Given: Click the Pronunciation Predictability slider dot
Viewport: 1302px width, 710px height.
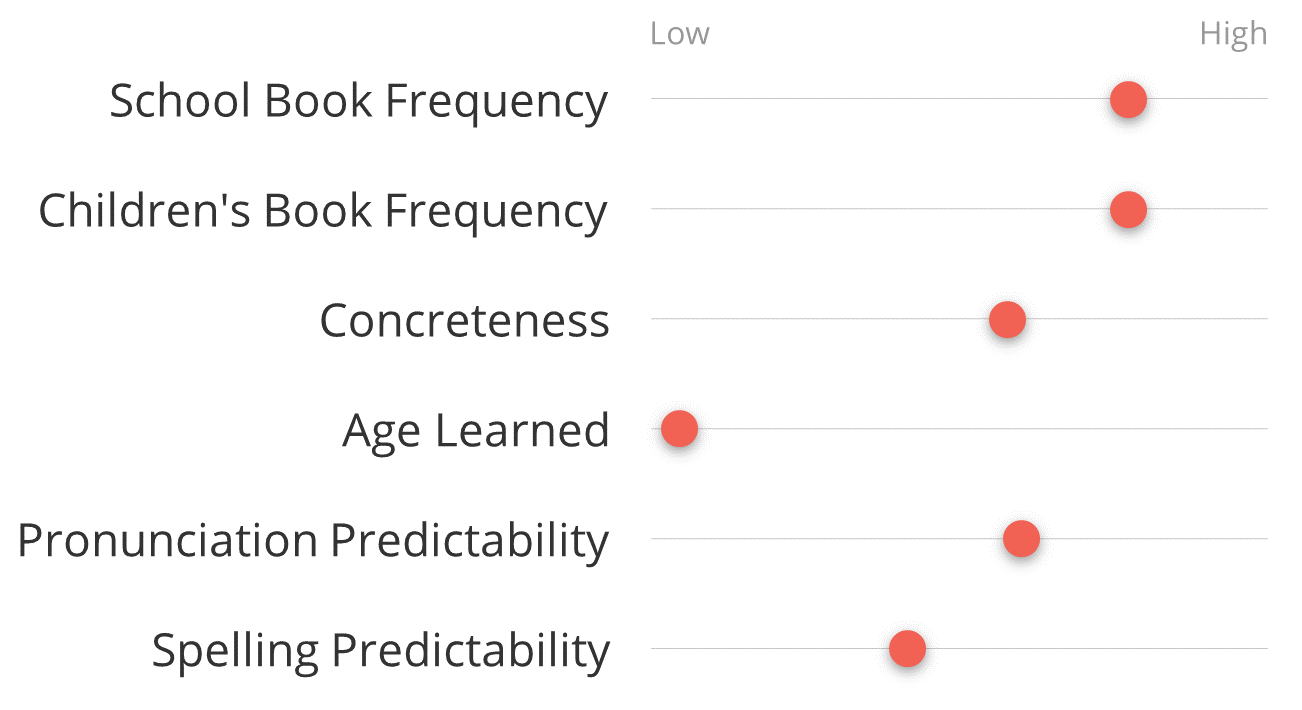Looking at the screenshot, I should 1021,539.
